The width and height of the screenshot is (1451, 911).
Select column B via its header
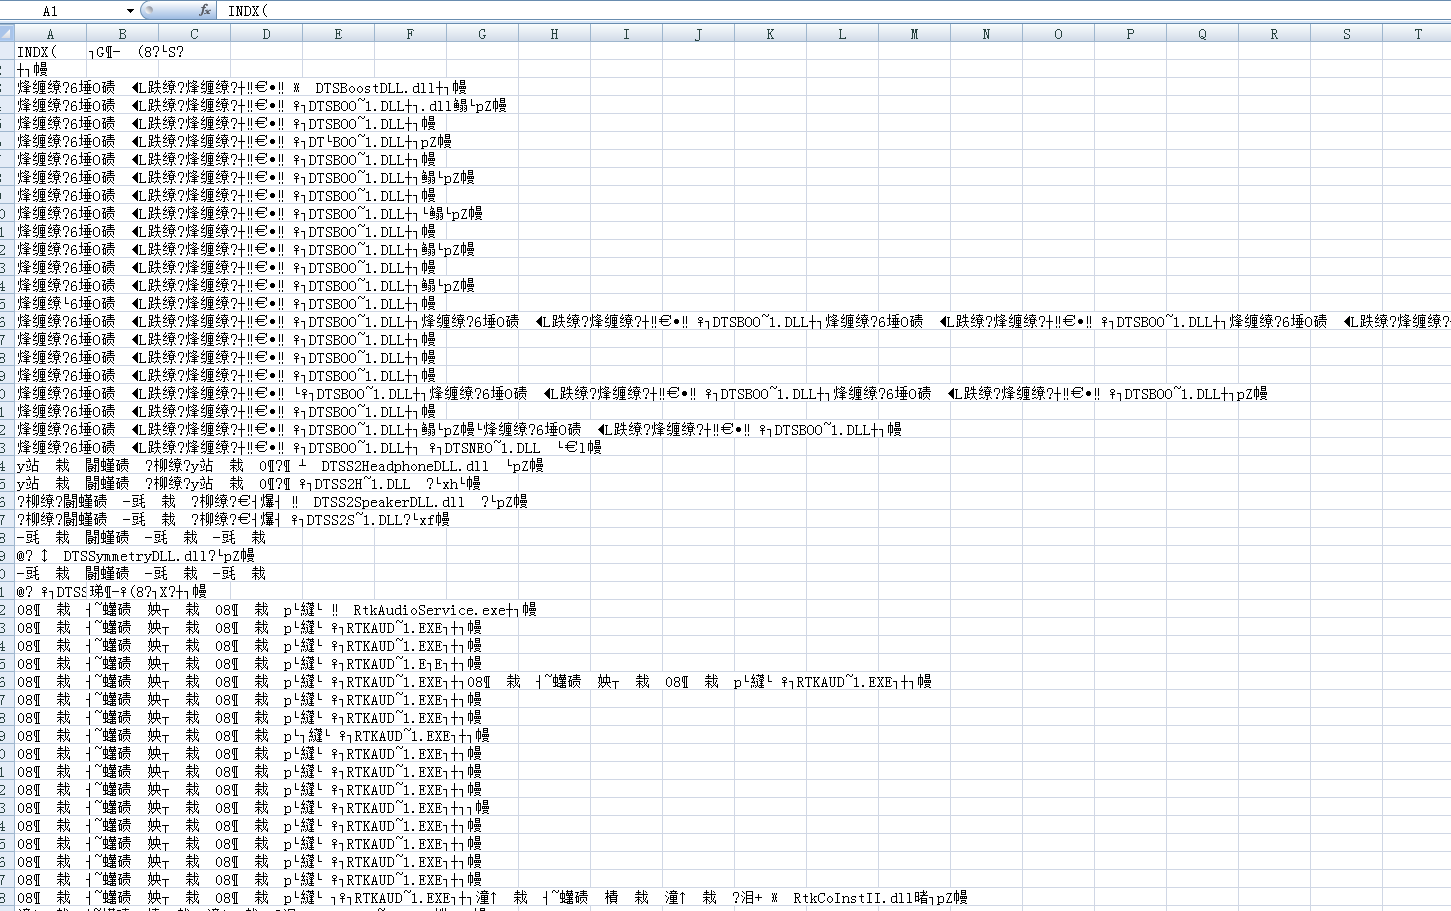[123, 34]
